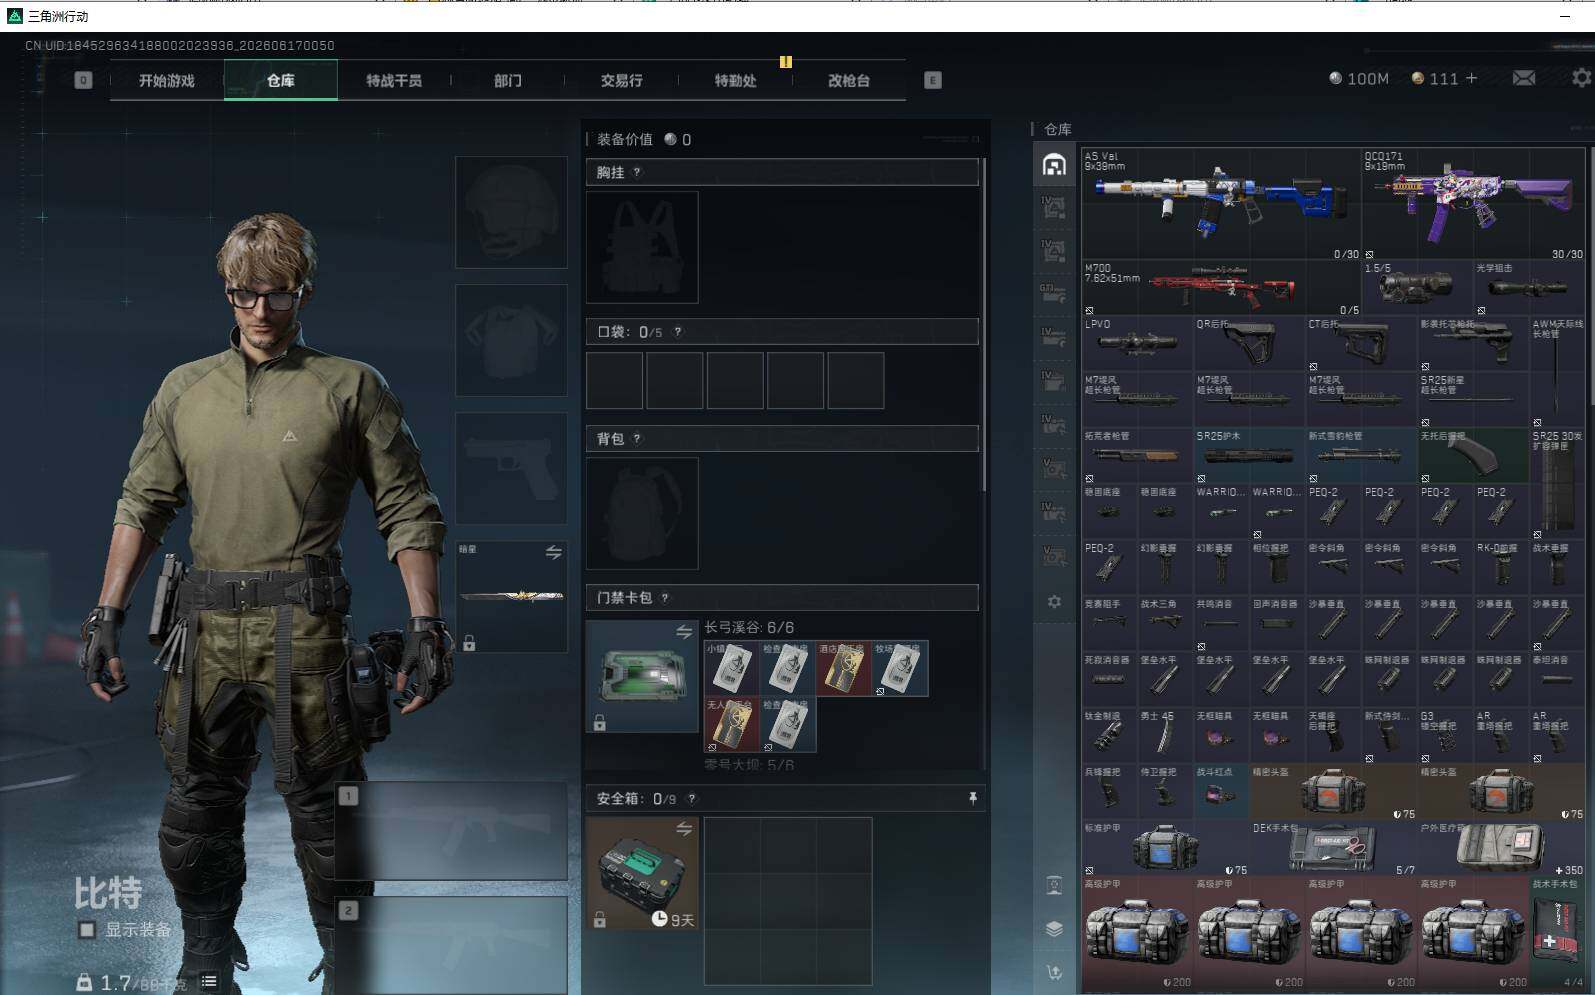
Task: Tick the 显示装备 checkbox
Action: click(87, 930)
